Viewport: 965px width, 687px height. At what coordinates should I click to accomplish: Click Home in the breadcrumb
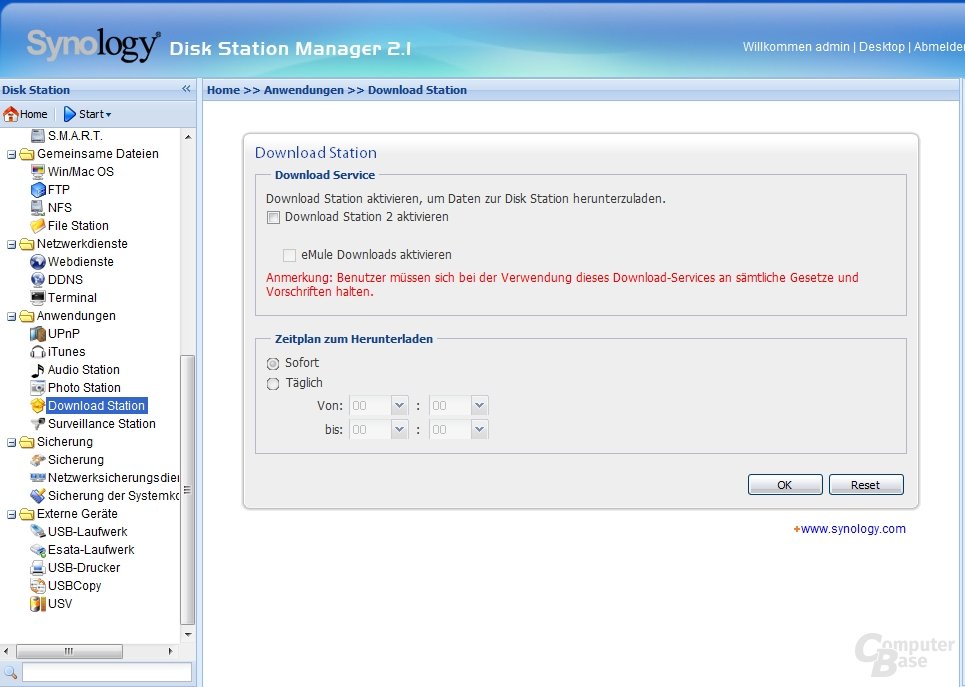click(223, 90)
